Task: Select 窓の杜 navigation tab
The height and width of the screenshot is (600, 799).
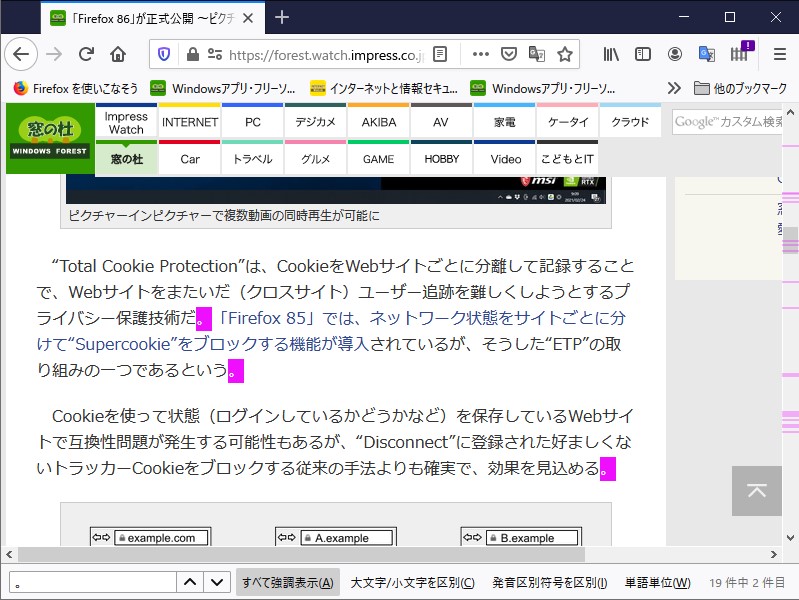Action: [126, 159]
